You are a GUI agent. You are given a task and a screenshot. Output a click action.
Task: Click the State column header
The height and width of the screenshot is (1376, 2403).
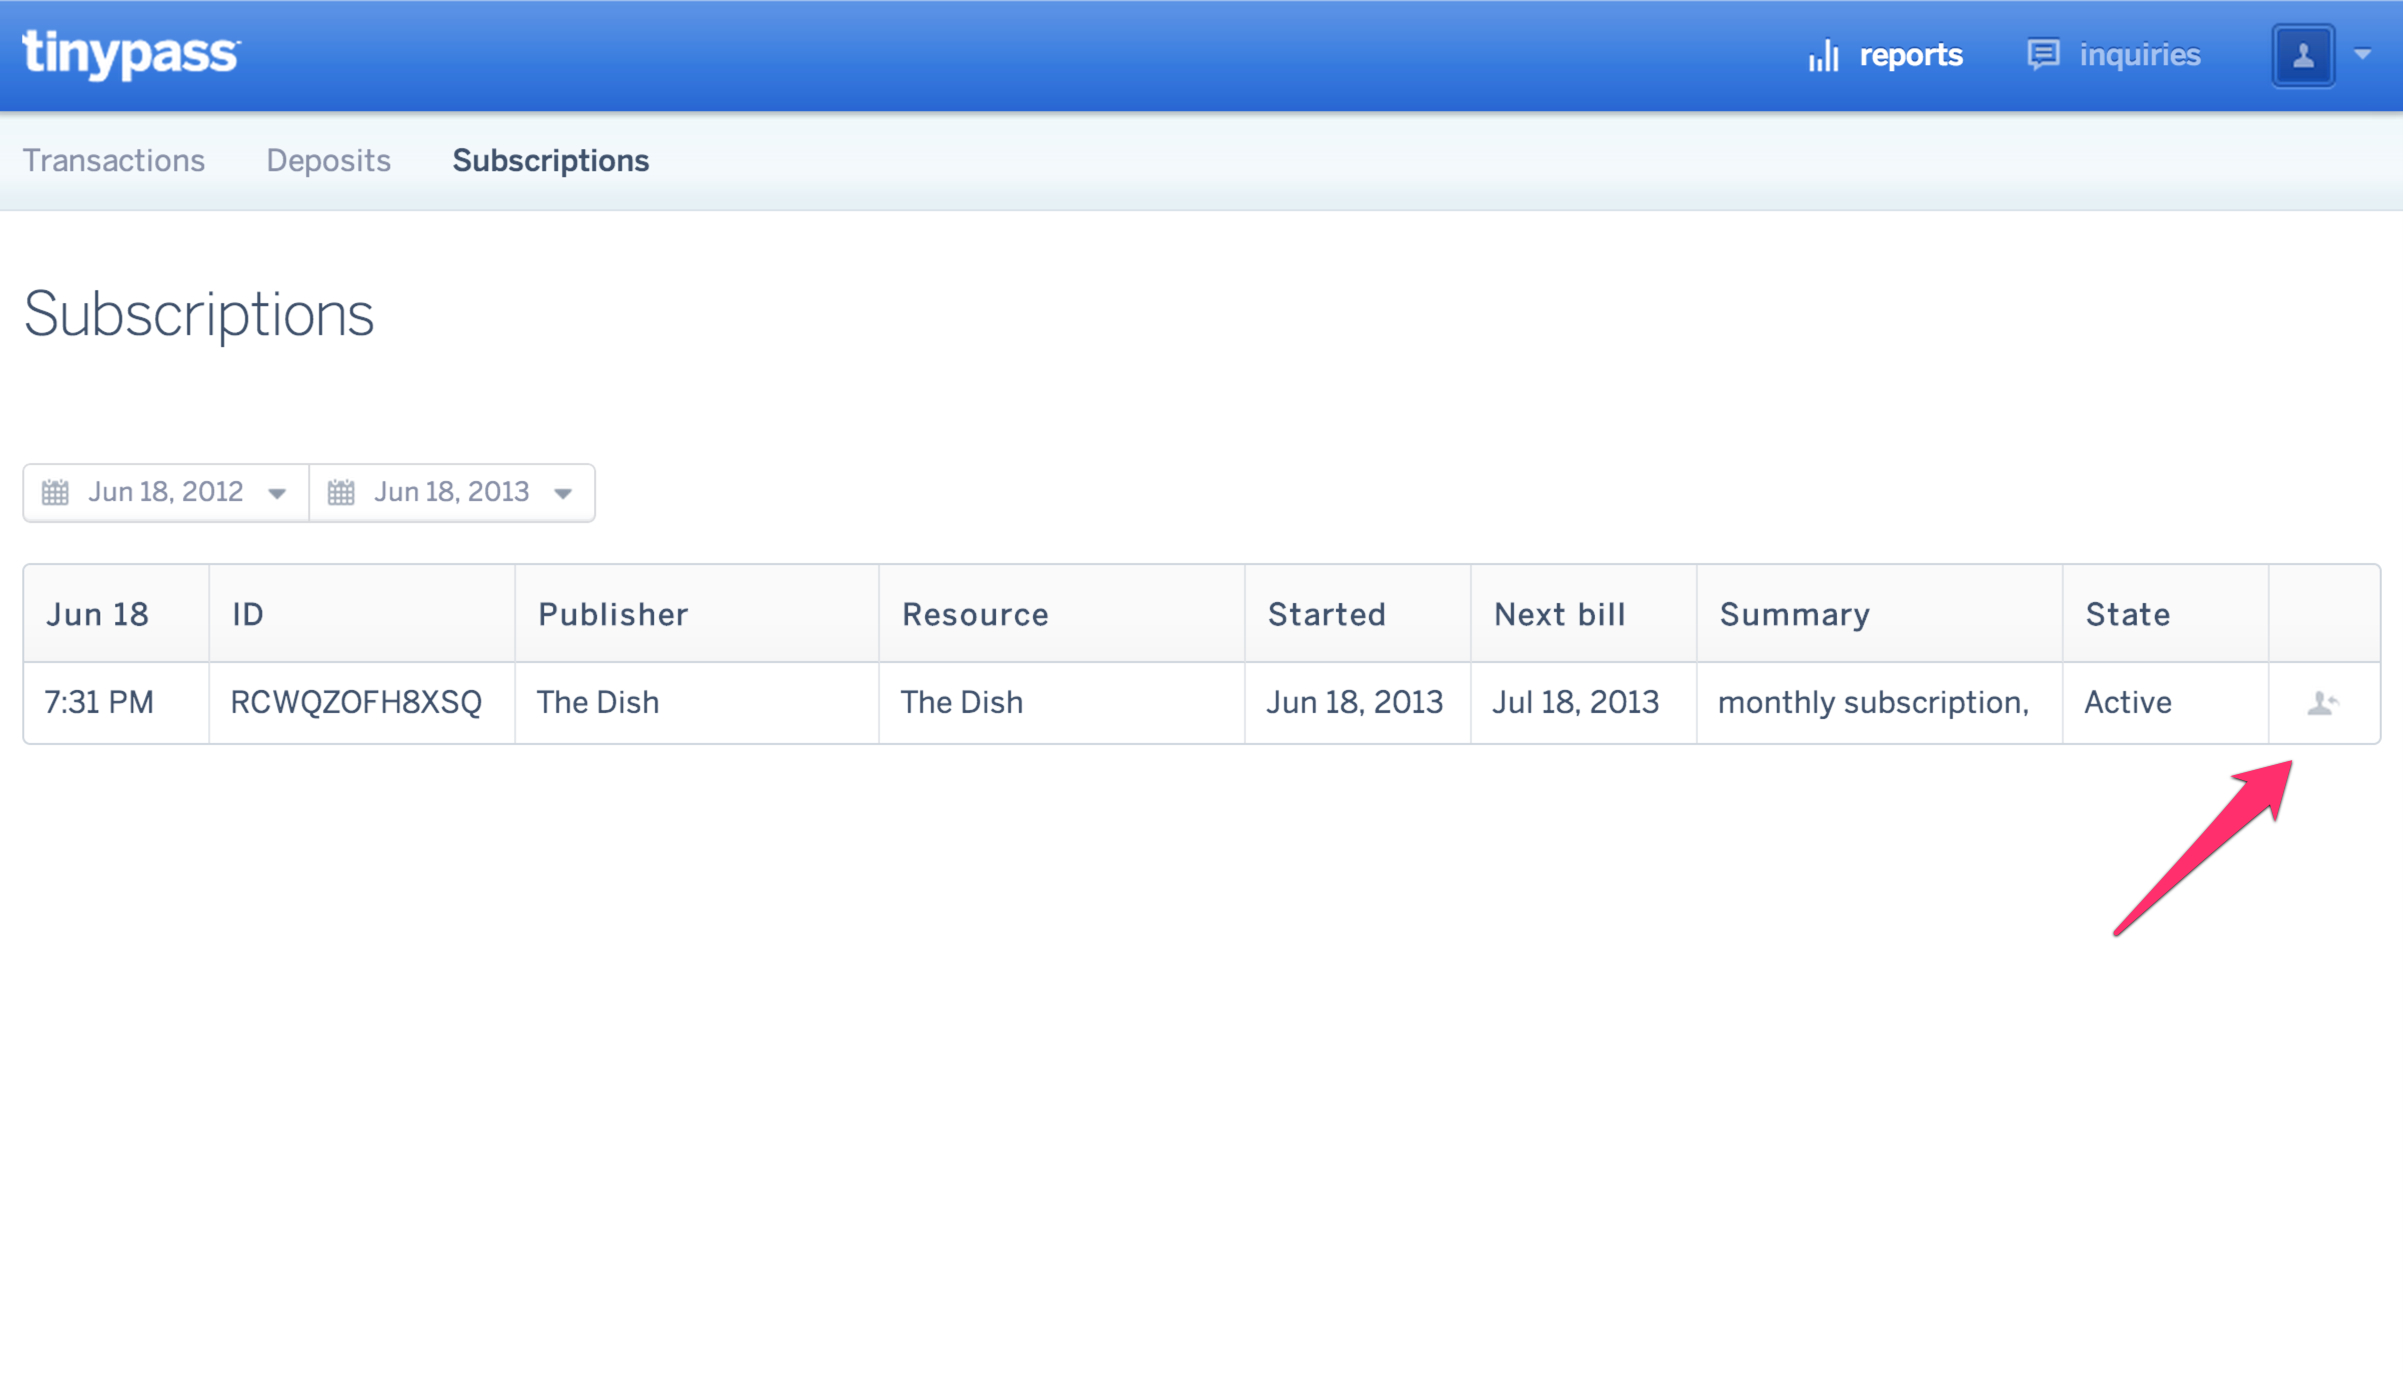point(2127,614)
